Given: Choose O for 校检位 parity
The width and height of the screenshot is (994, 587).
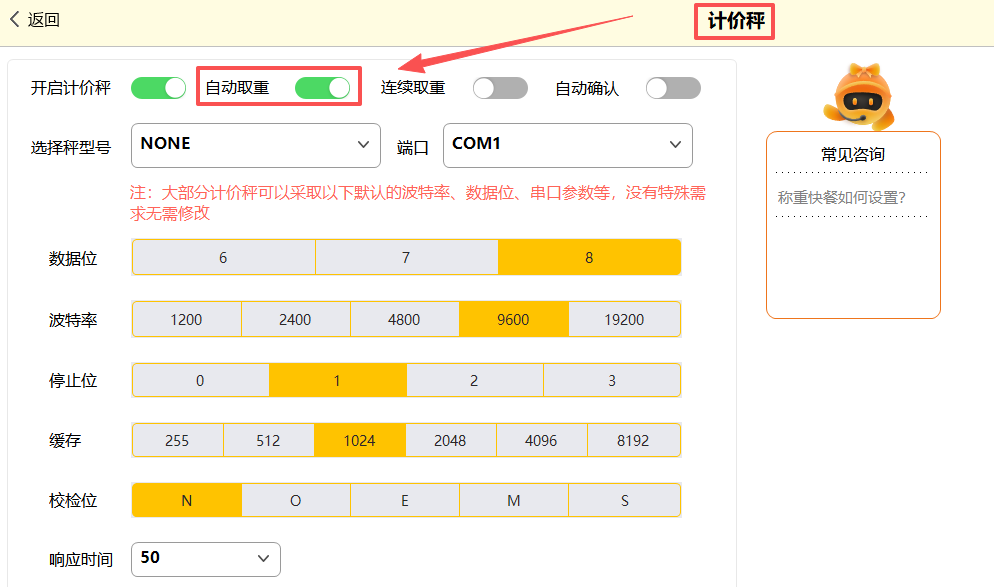Looking at the screenshot, I should (x=296, y=500).
